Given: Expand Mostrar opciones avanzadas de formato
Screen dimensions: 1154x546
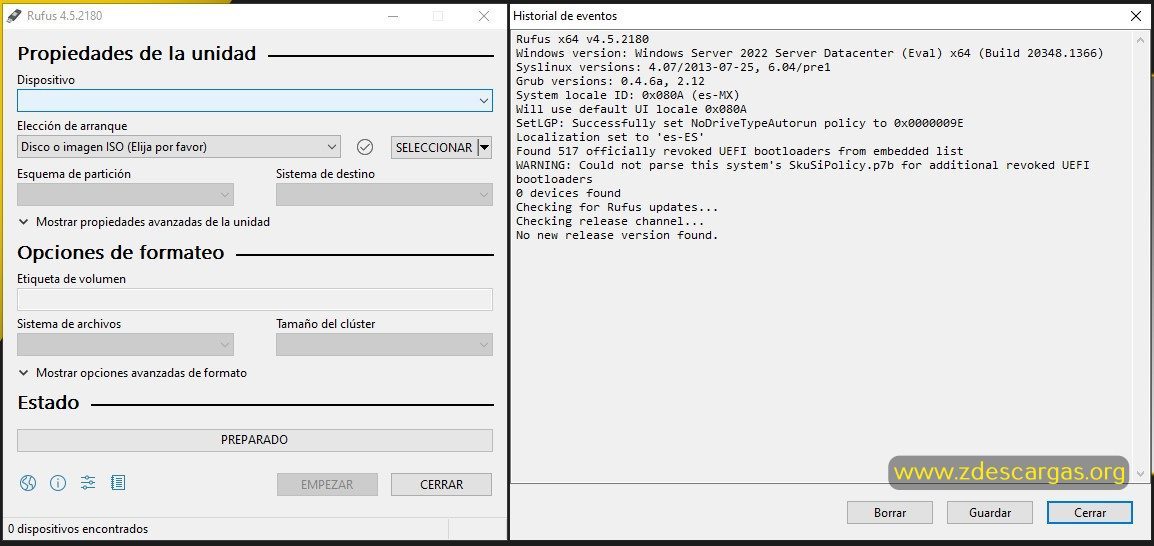Looking at the screenshot, I should point(132,373).
